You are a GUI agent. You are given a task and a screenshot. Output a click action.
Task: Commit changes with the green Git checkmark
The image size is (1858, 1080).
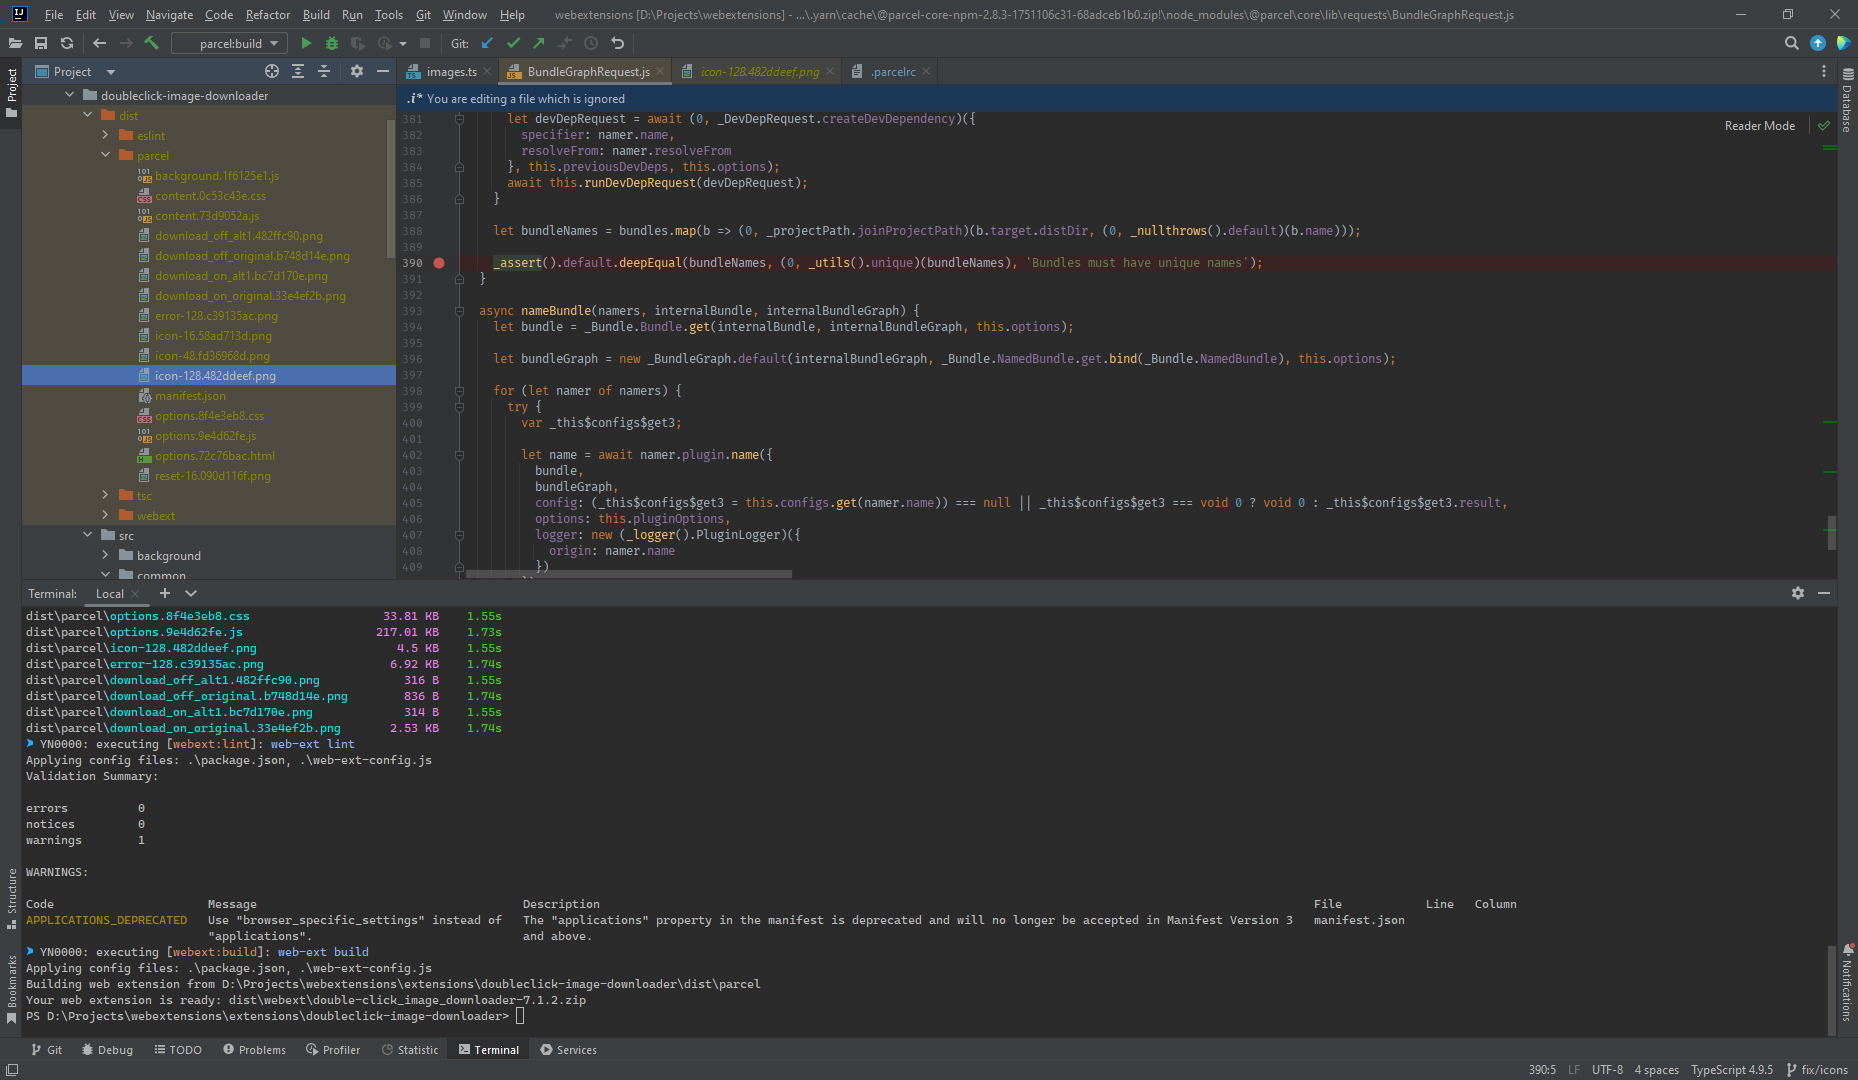513,43
